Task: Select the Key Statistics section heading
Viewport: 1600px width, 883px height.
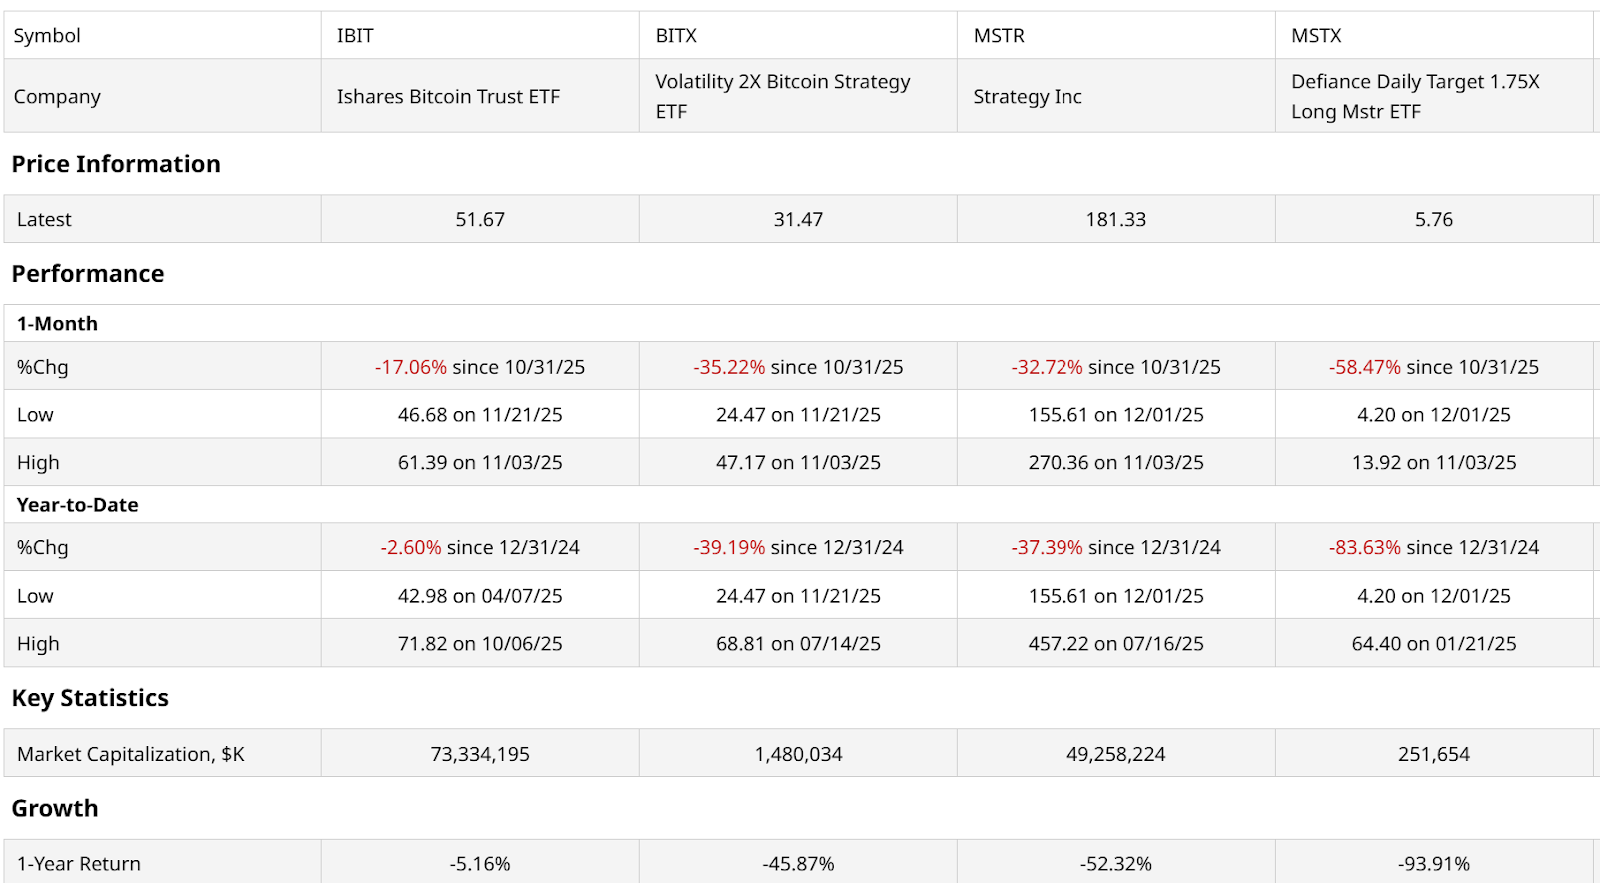Action: tap(90, 698)
